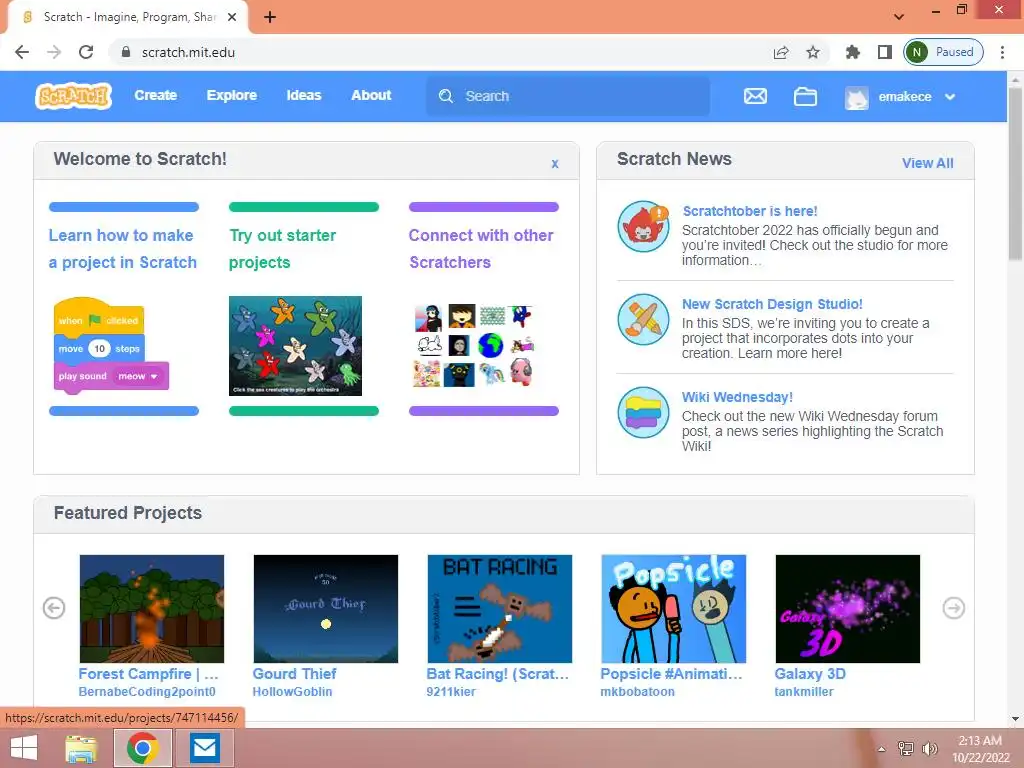Open the Ideas menu item

tap(304, 95)
